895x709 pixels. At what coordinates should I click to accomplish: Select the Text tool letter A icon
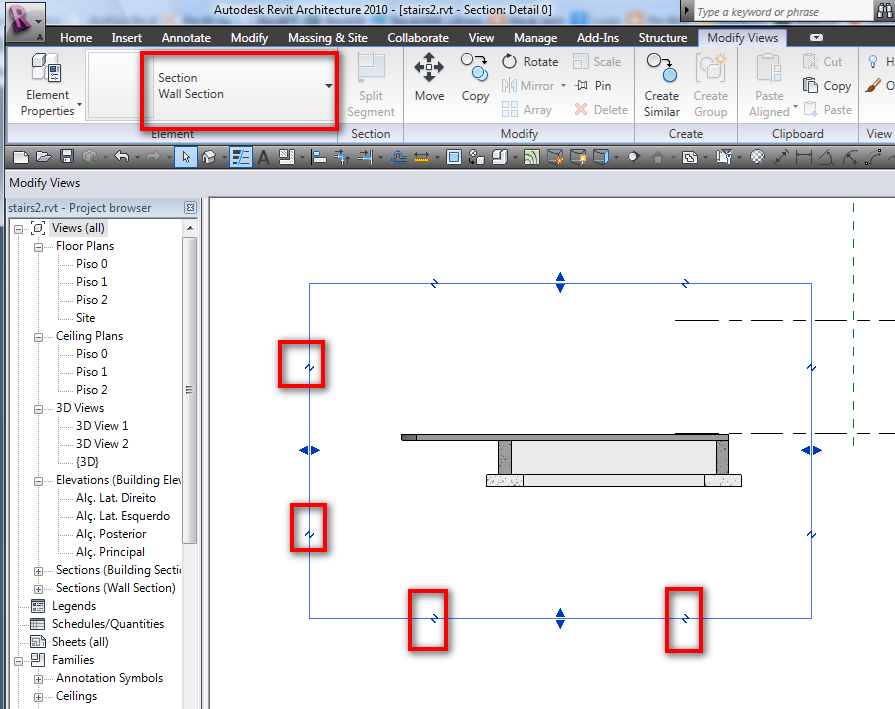[x=263, y=157]
